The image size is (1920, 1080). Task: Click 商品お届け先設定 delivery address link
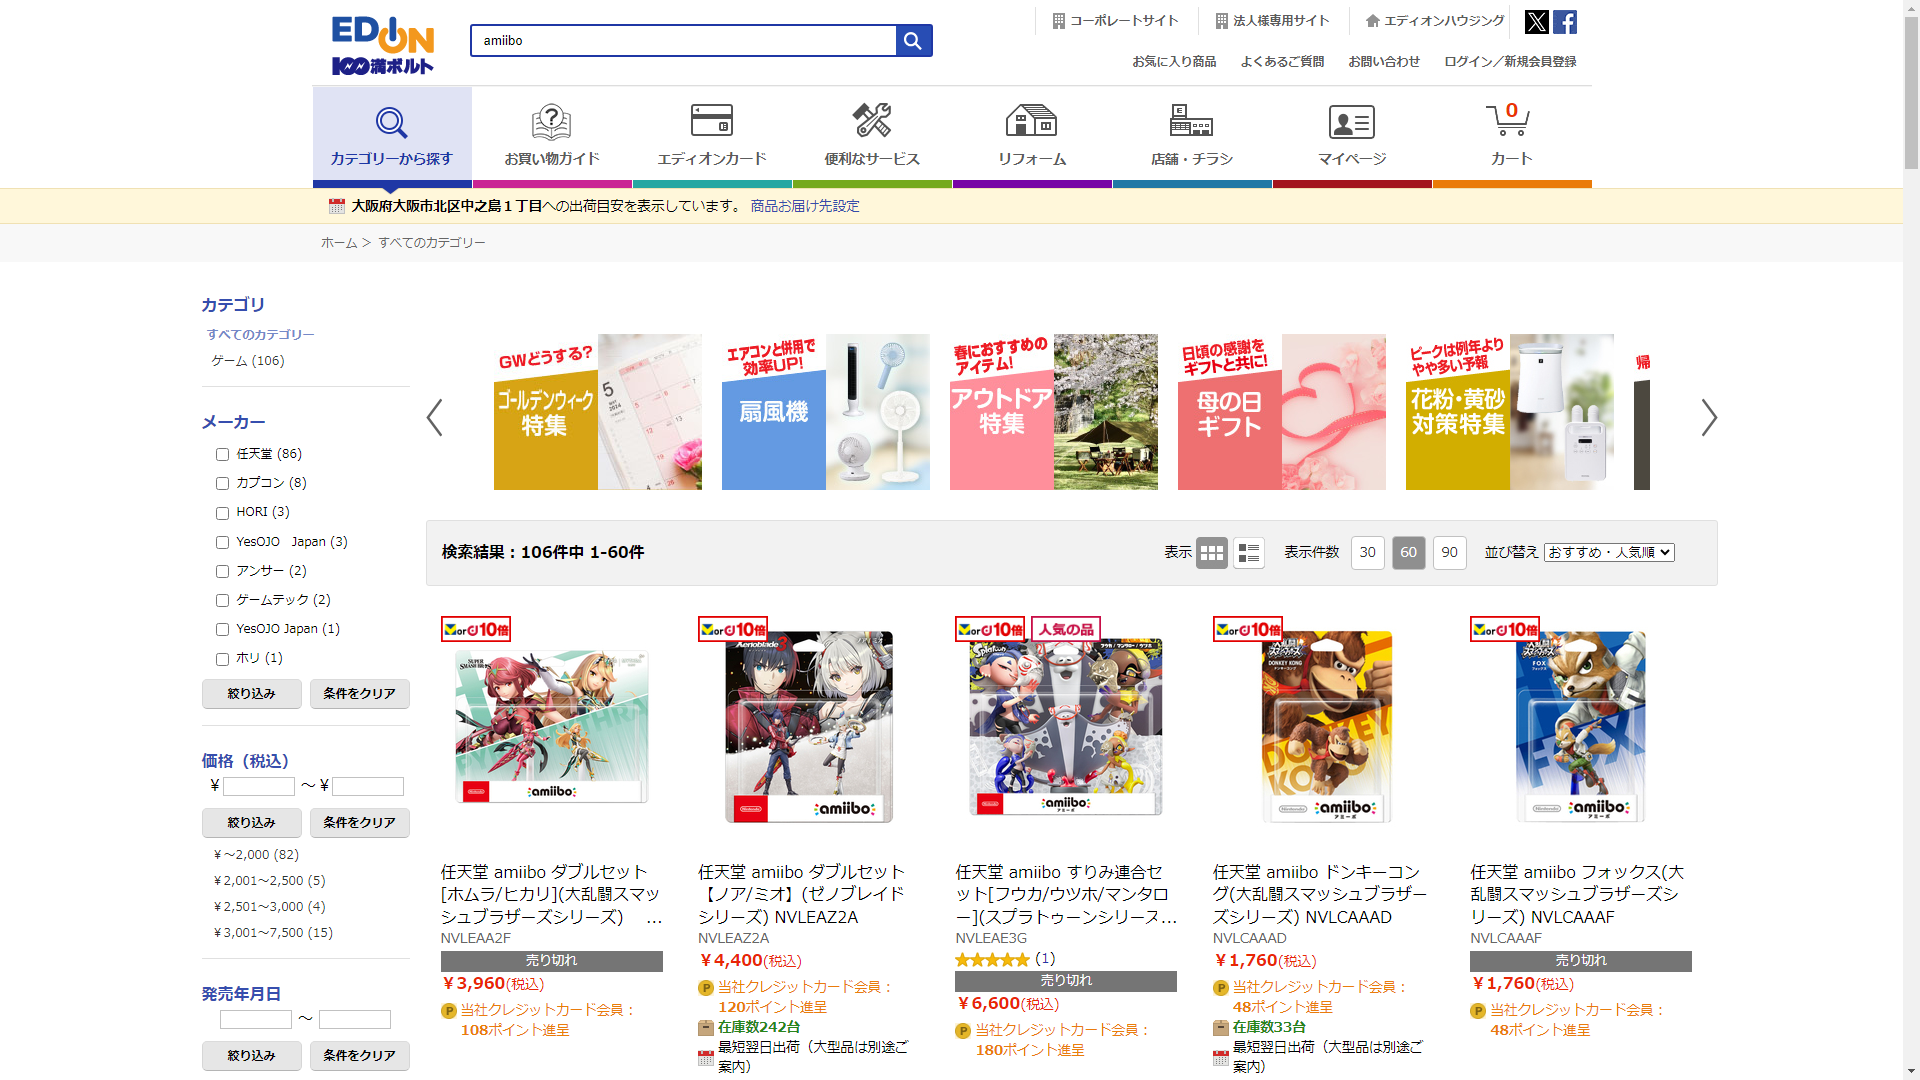(804, 206)
